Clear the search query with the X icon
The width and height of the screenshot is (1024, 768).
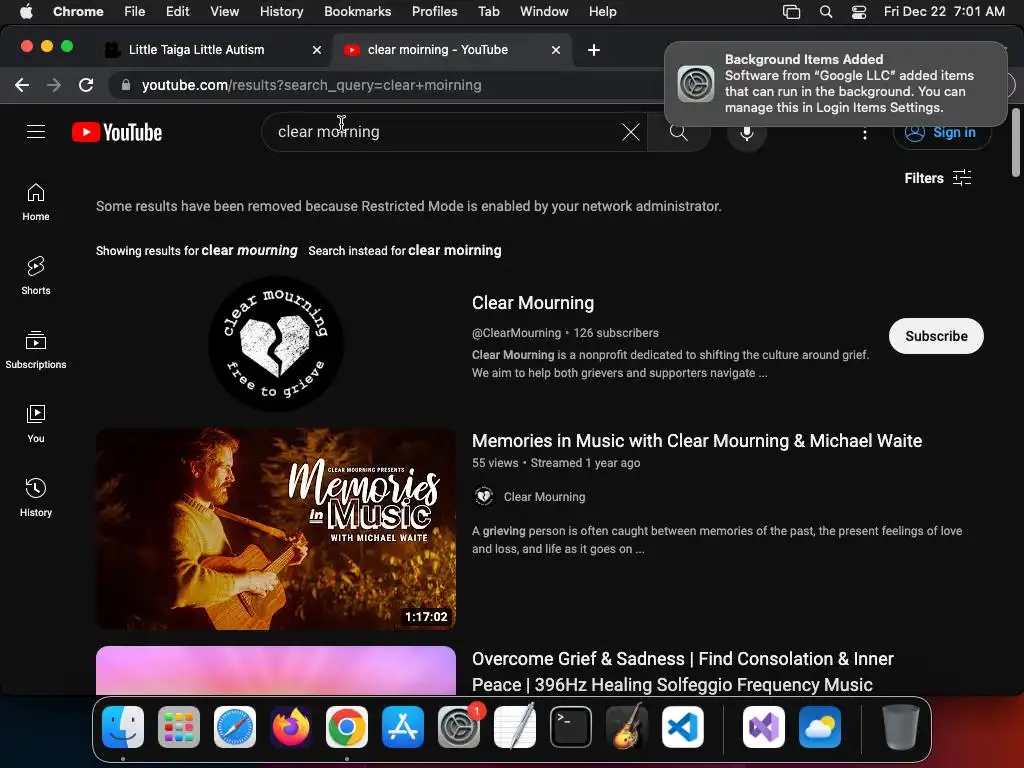630,132
